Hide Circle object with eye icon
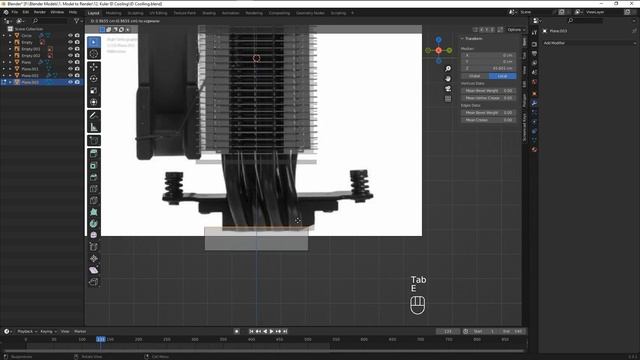Image resolution: width=640 pixels, height=360 pixels. pyautogui.click(x=70, y=36)
